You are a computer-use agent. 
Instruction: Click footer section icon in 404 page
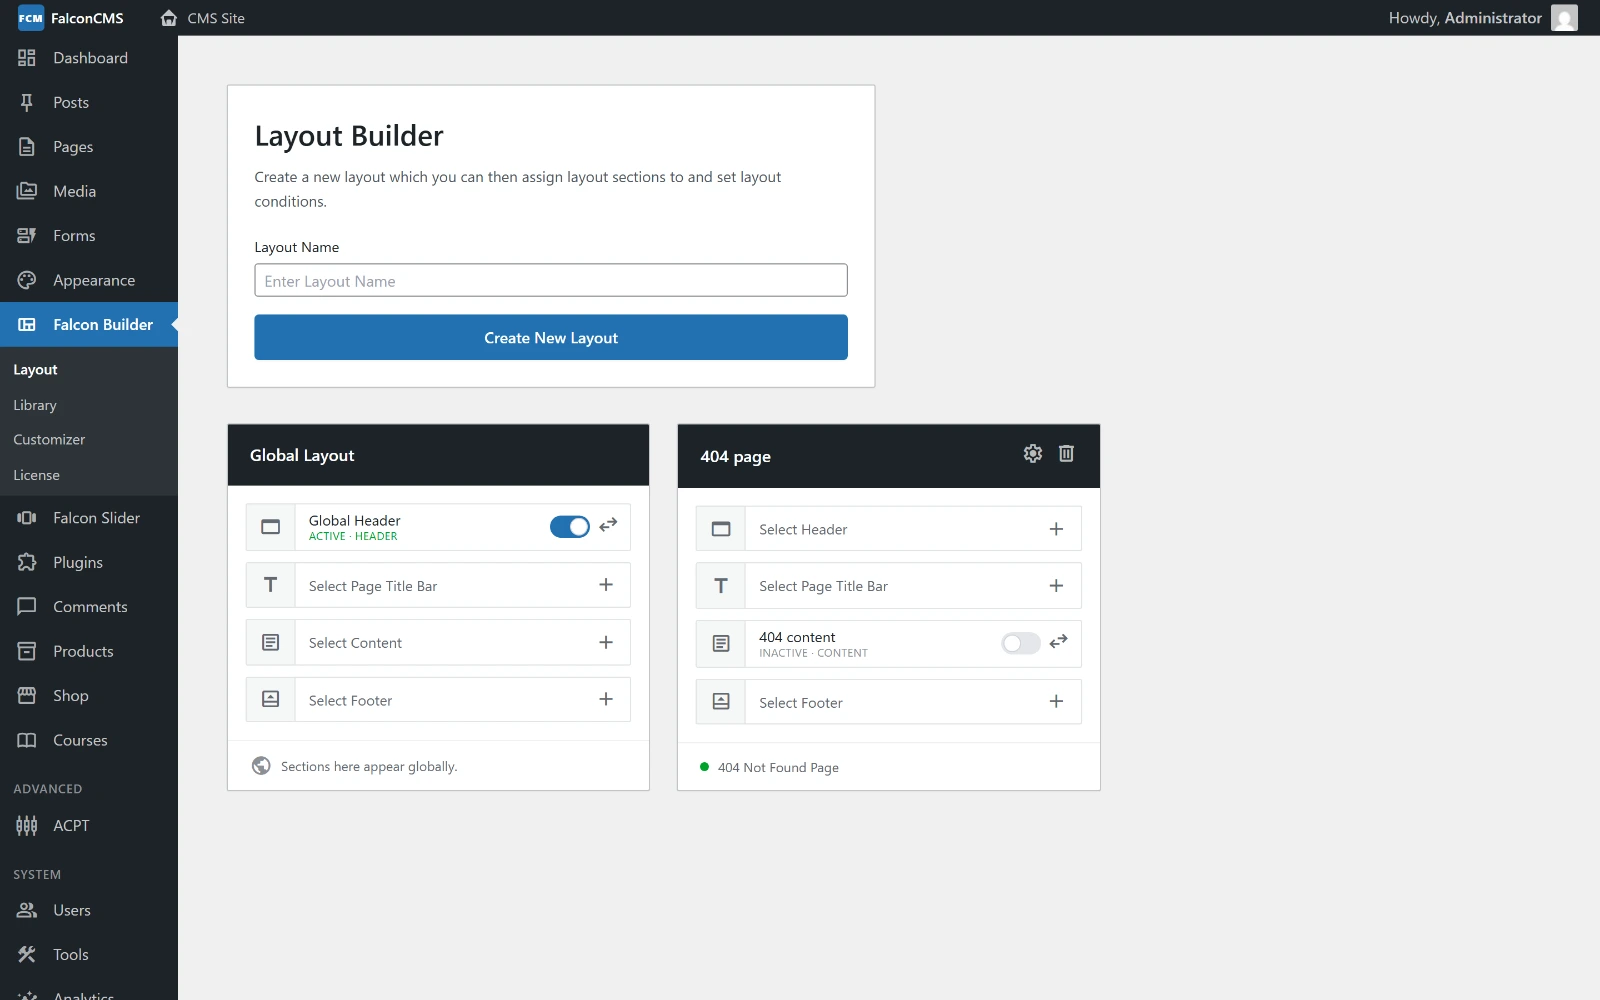click(721, 702)
